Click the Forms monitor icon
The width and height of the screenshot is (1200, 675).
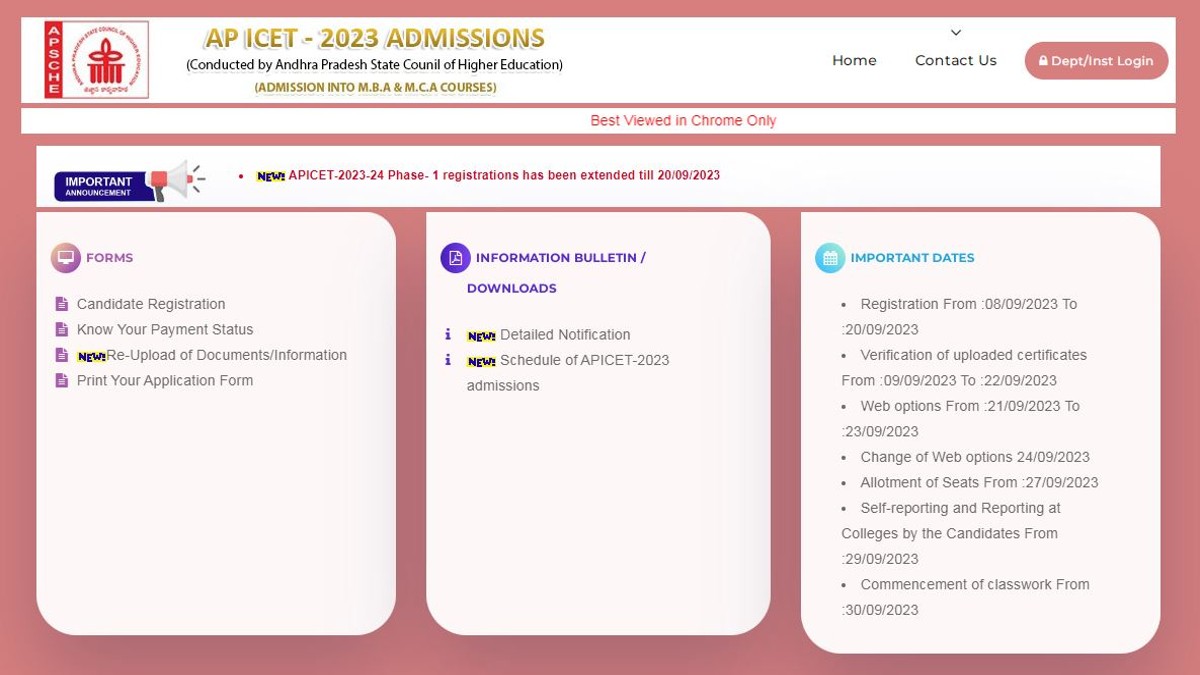(x=66, y=258)
